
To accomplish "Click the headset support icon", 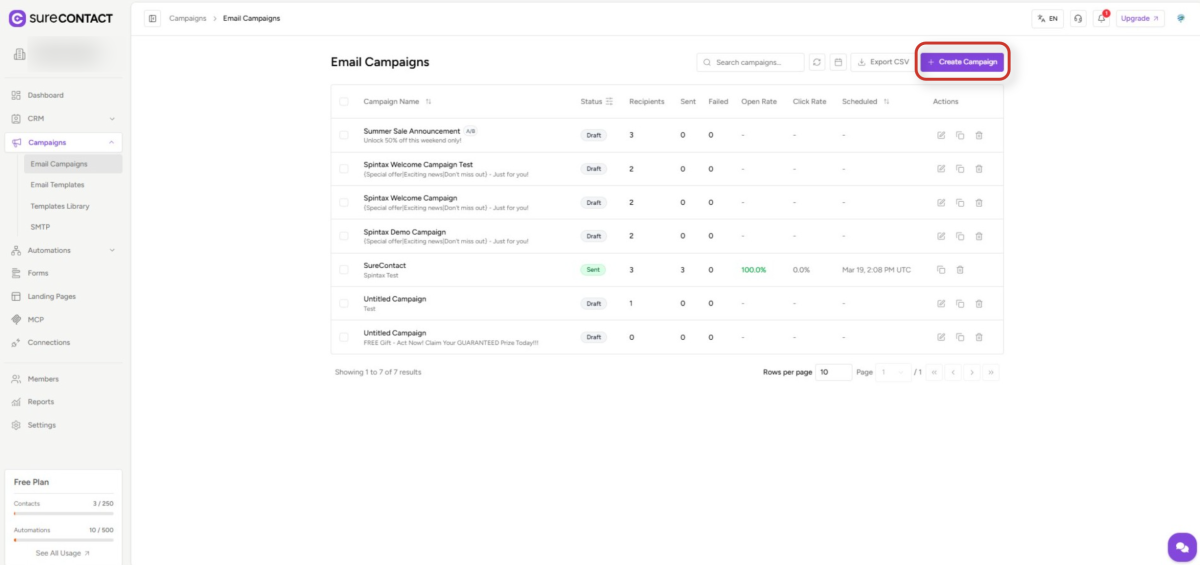I will coord(1077,18).
